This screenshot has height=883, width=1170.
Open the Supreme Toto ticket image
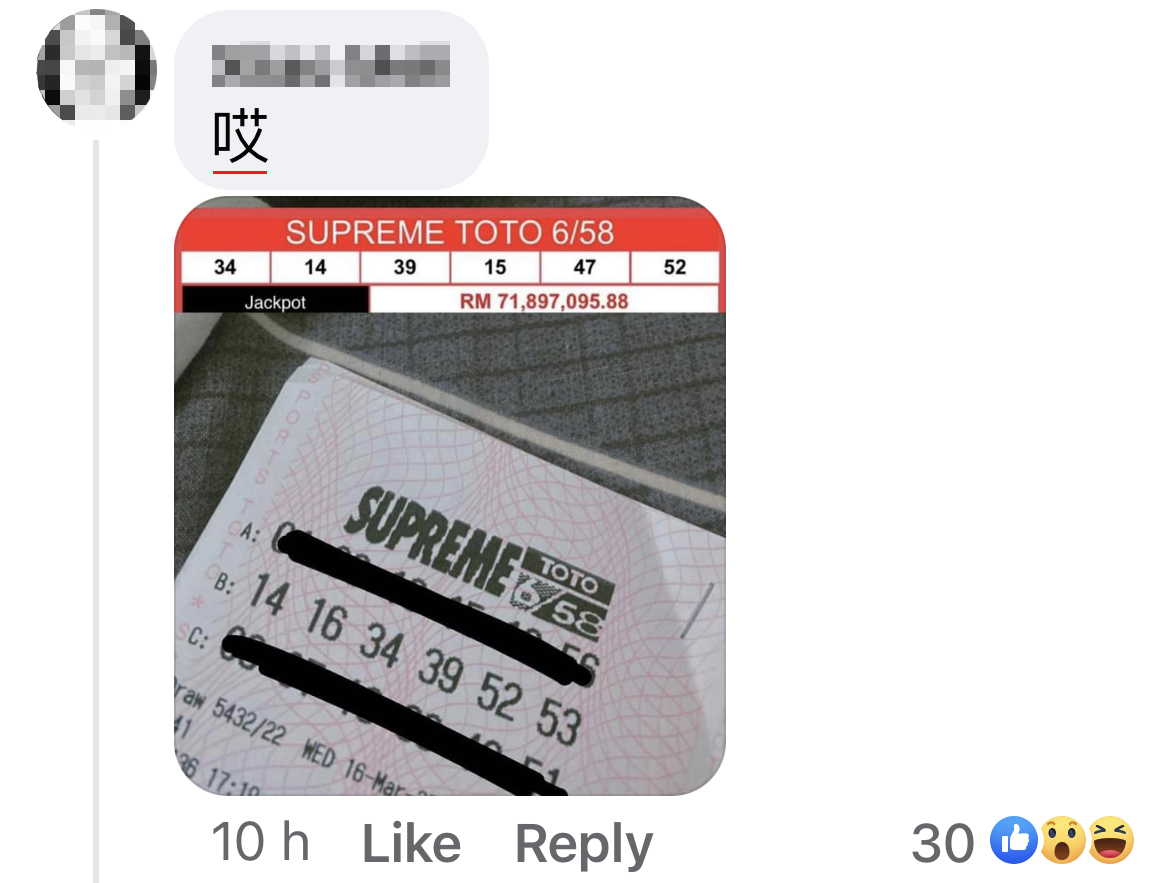[450, 496]
